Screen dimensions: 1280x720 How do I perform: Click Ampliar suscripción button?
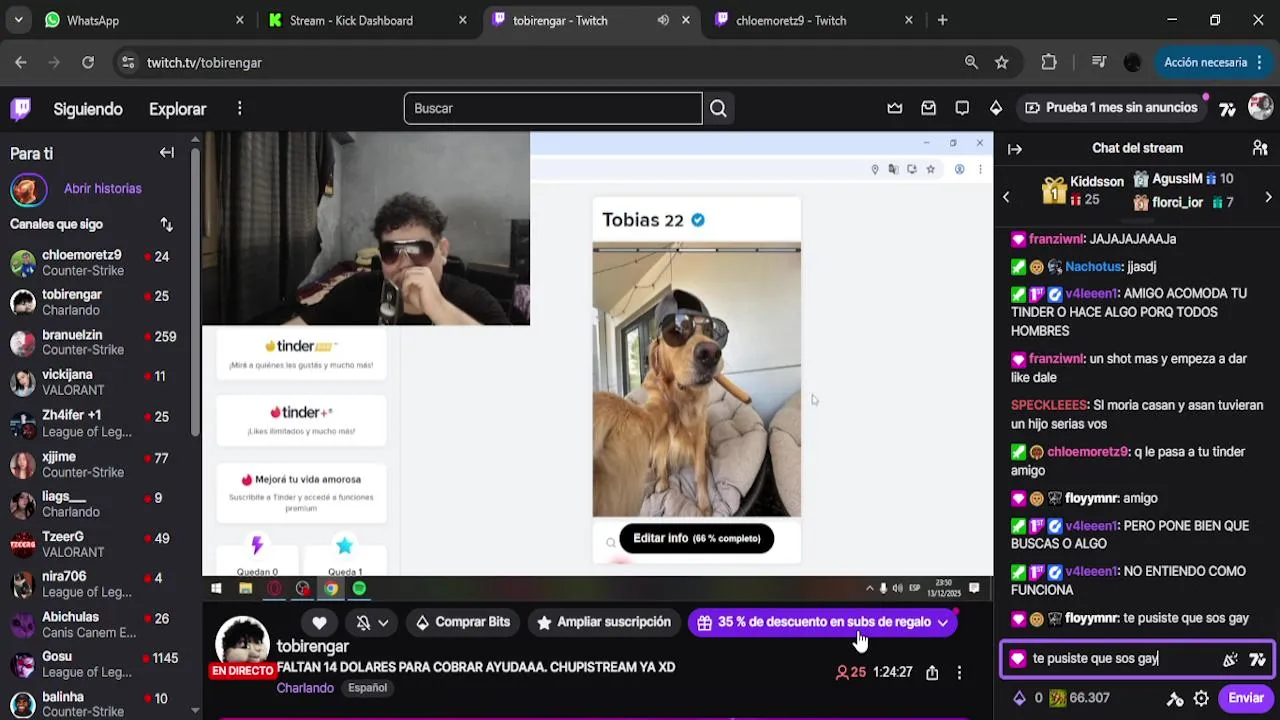point(603,622)
